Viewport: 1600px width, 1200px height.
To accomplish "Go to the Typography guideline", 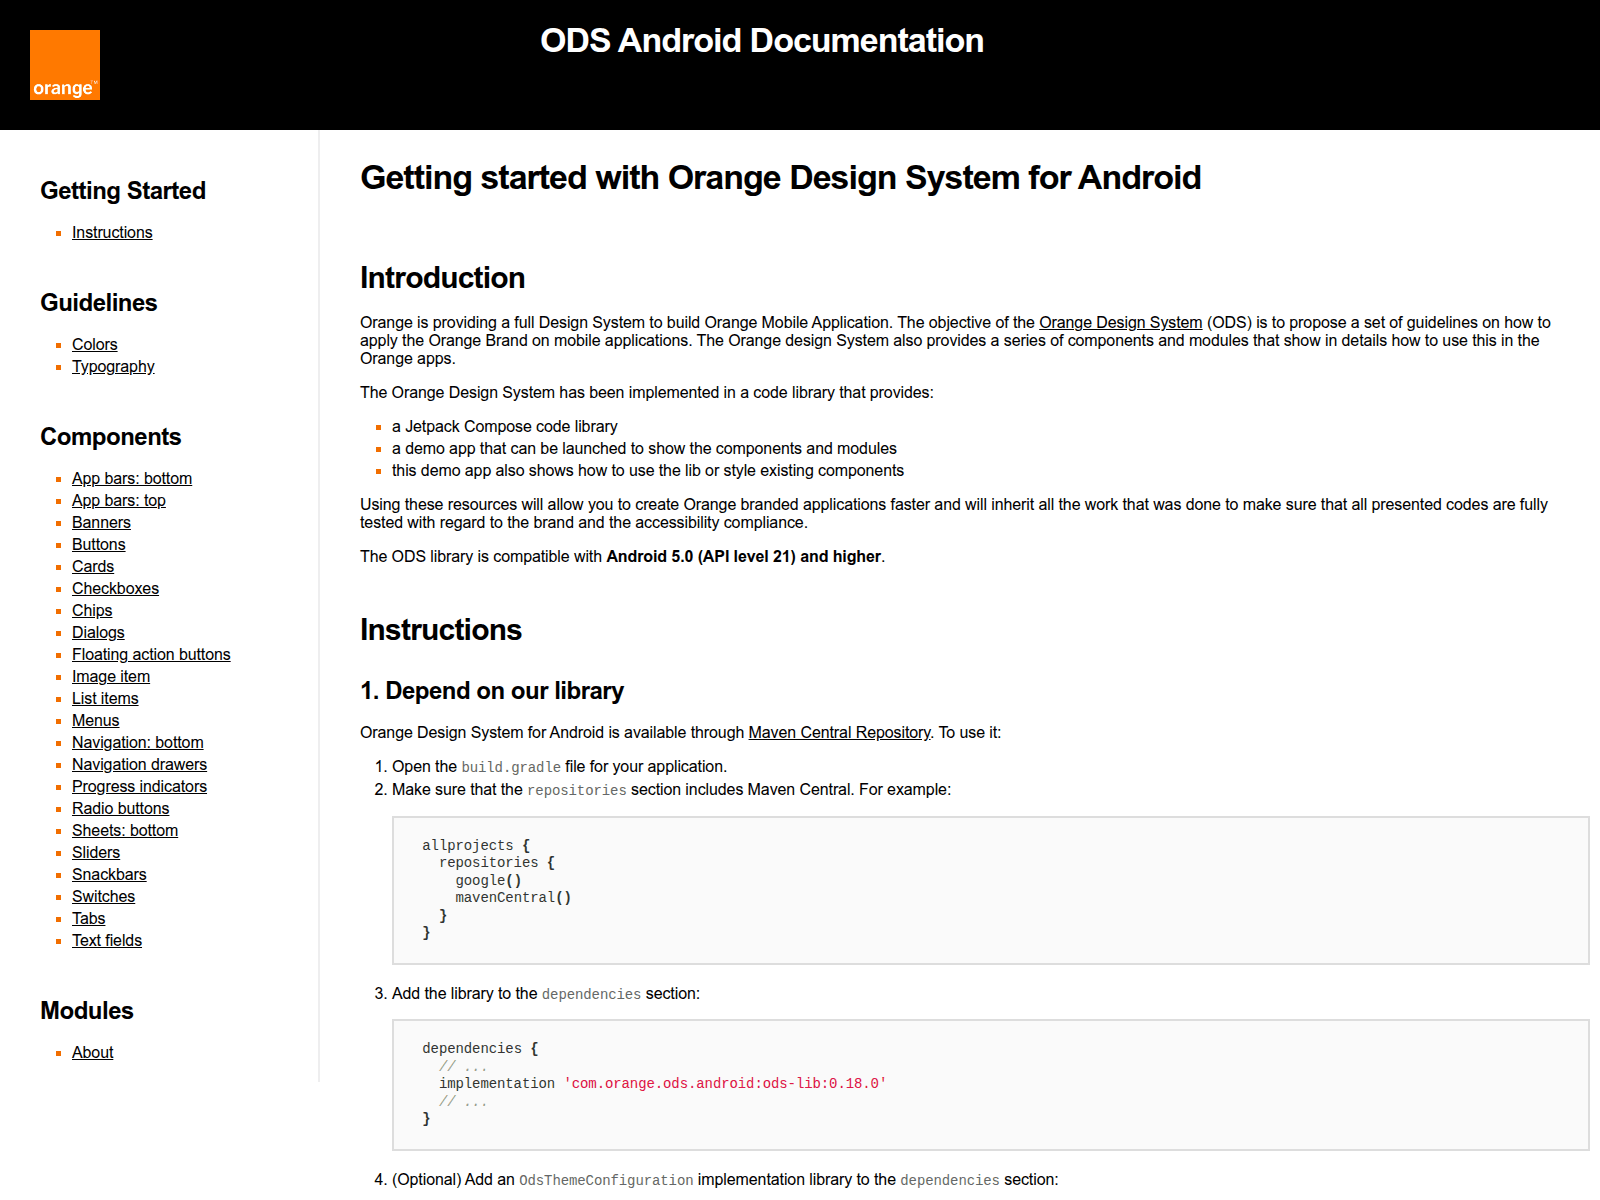I will (113, 366).
